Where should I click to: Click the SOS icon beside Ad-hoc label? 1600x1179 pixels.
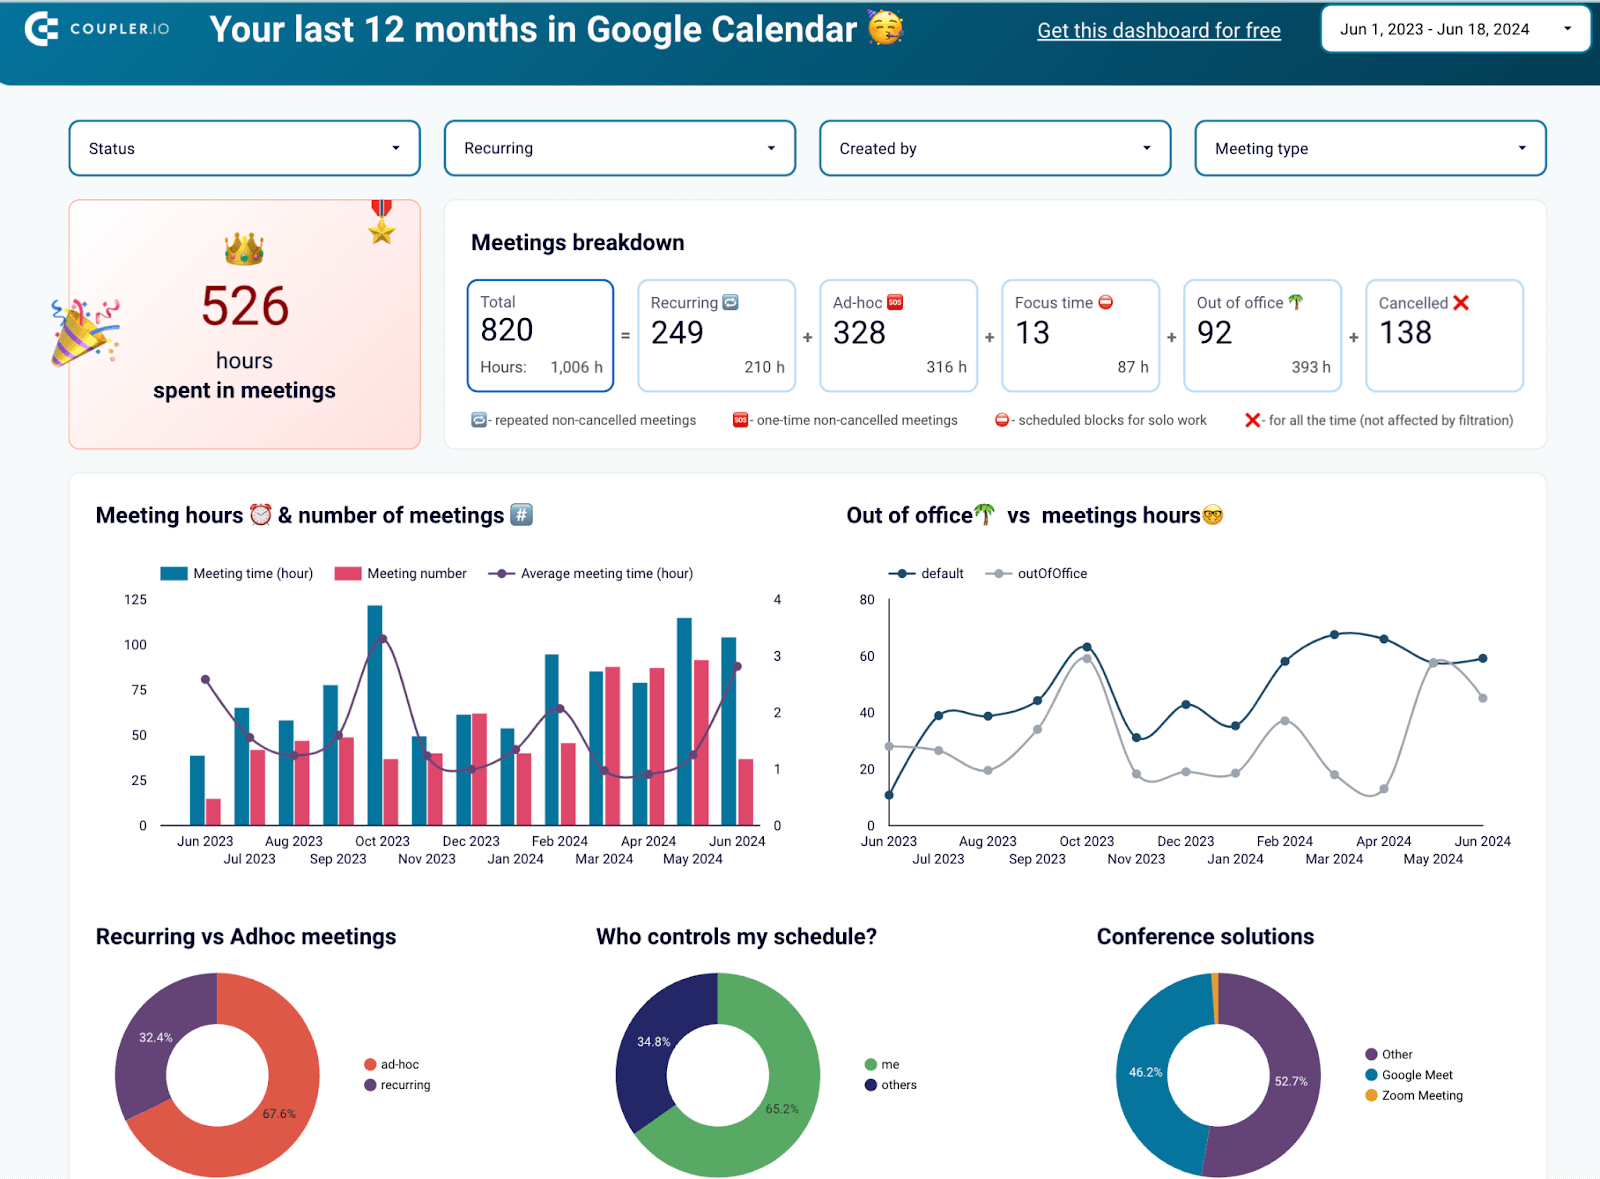pos(895,302)
